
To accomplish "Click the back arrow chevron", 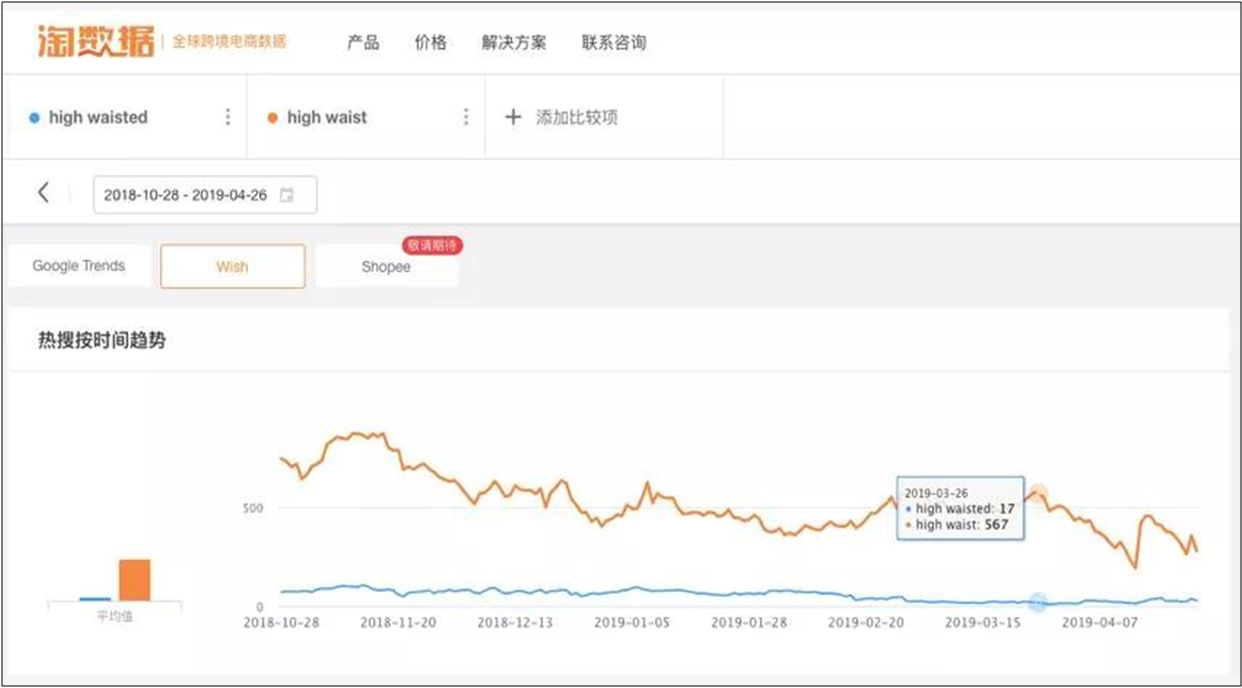I will pyautogui.click(x=43, y=193).
